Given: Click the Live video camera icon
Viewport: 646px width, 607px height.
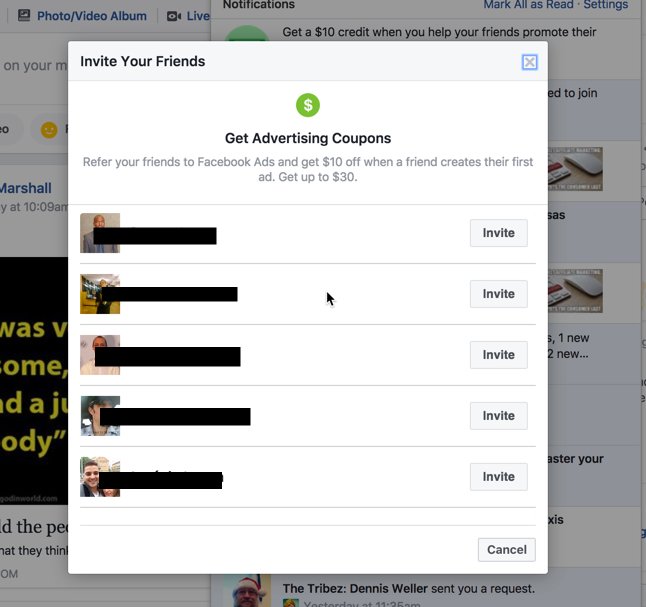Looking at the screenshot, I should (x=173, y=16).
